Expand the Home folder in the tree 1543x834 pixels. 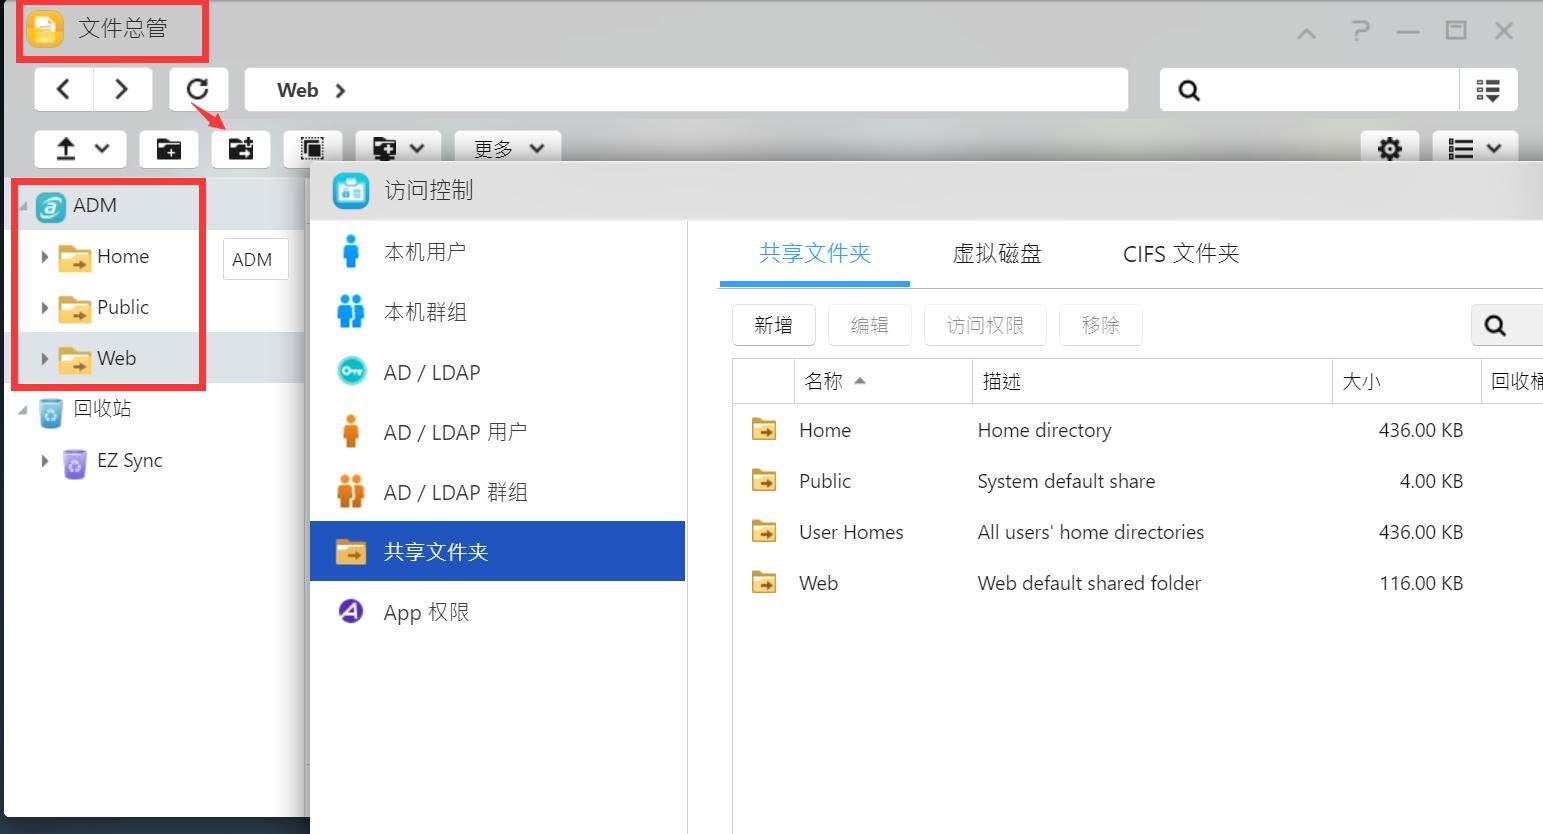(x=44, y=257)
